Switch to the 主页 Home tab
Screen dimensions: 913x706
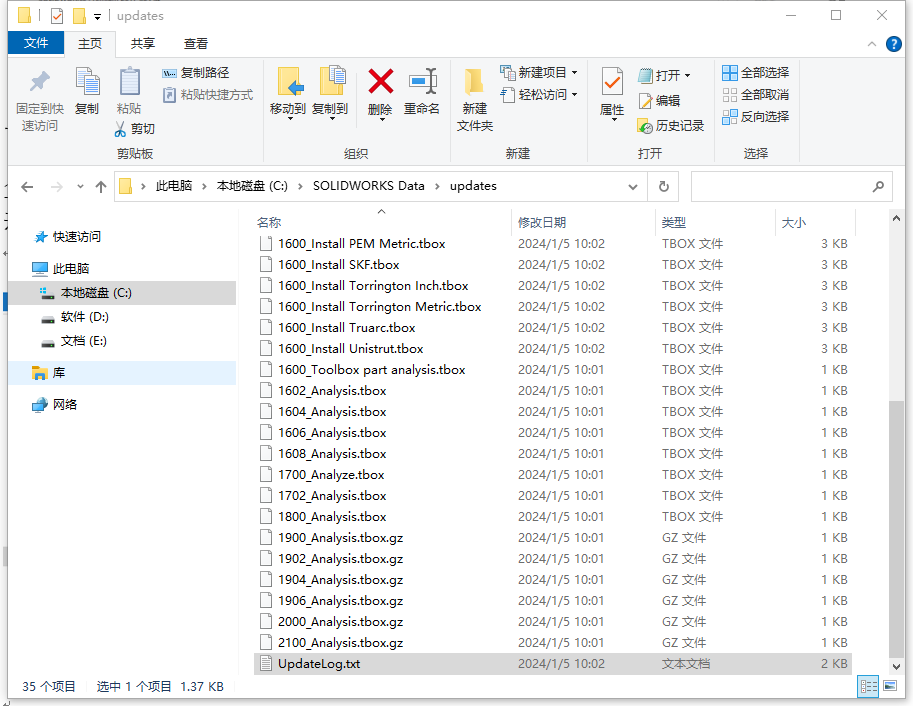coord(90,44)
